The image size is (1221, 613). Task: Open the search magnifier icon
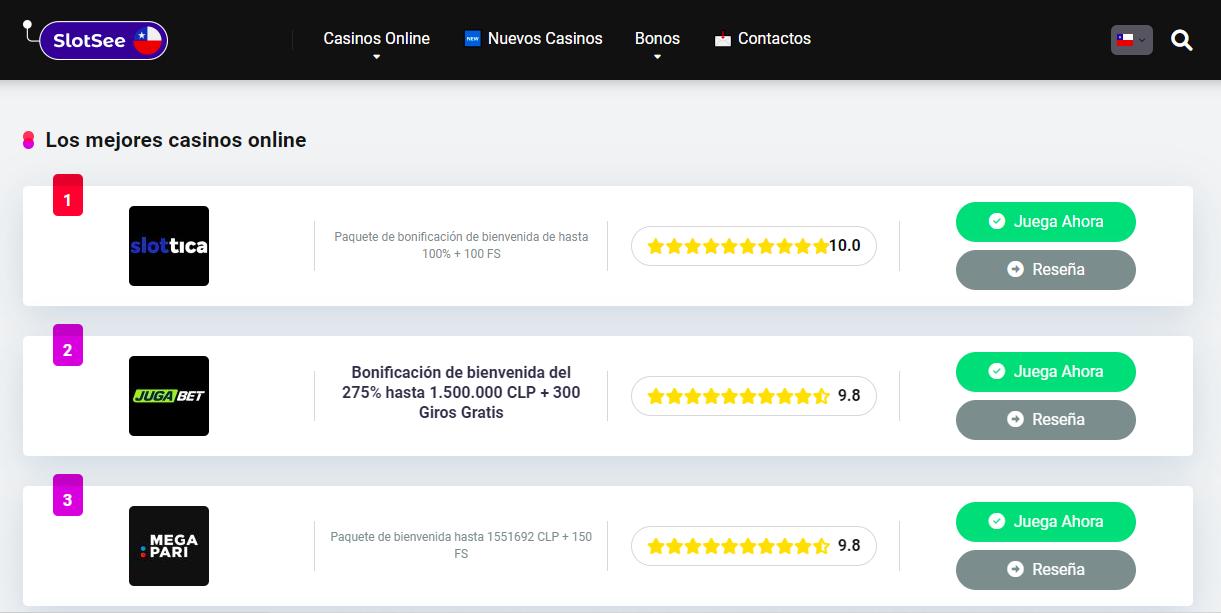pyautogui.click(x=1181, y=40)
